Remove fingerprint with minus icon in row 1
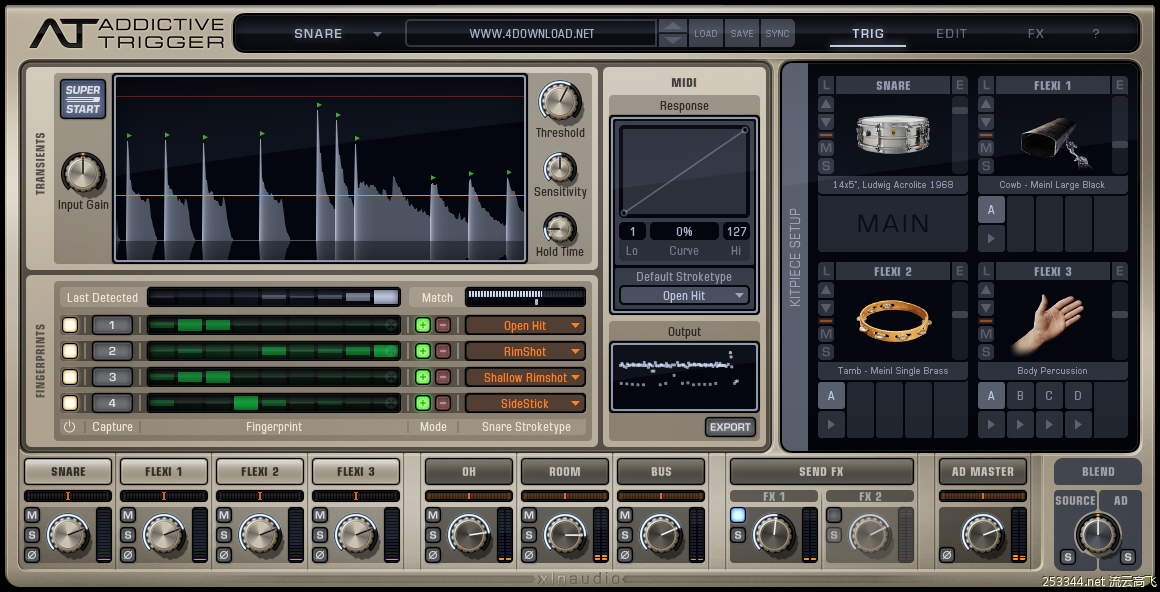 pos(442,325)
